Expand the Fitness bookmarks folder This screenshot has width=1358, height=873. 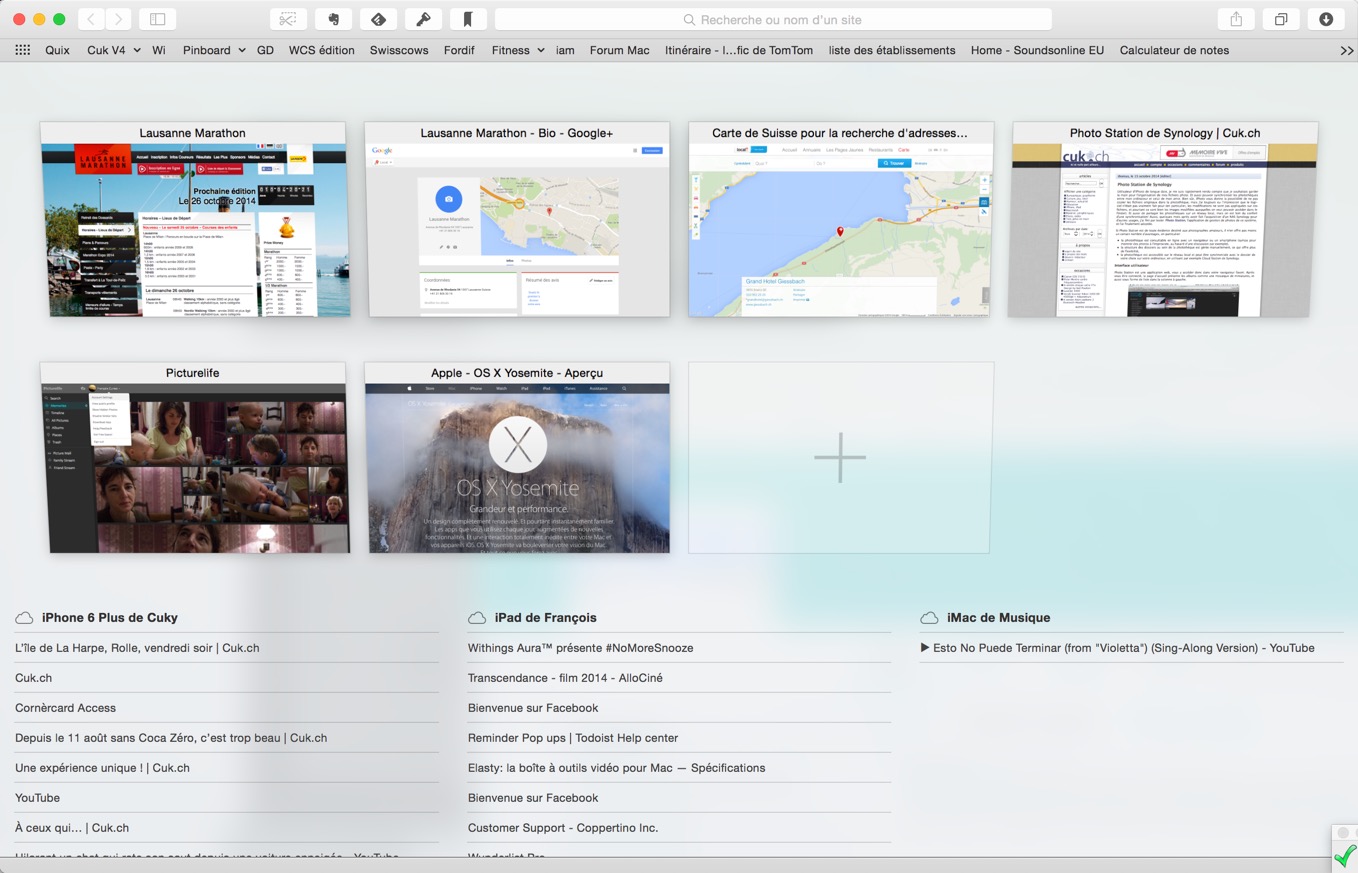pyautogui.click(x=518, y=50)
